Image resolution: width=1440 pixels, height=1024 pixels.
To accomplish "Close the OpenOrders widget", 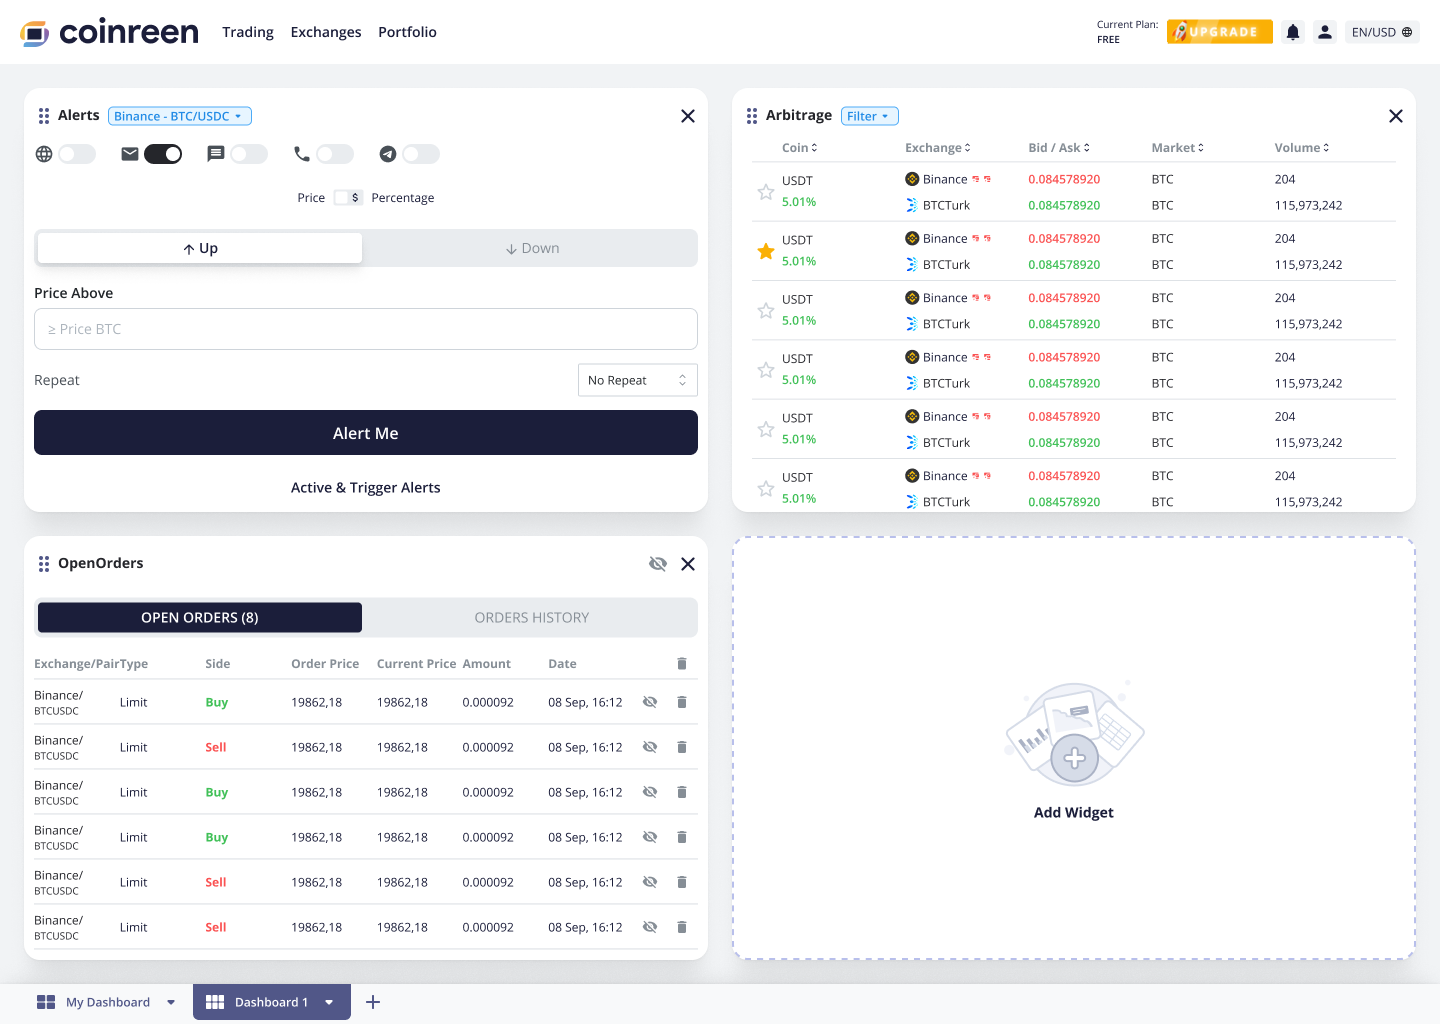I will pos(688,564).
